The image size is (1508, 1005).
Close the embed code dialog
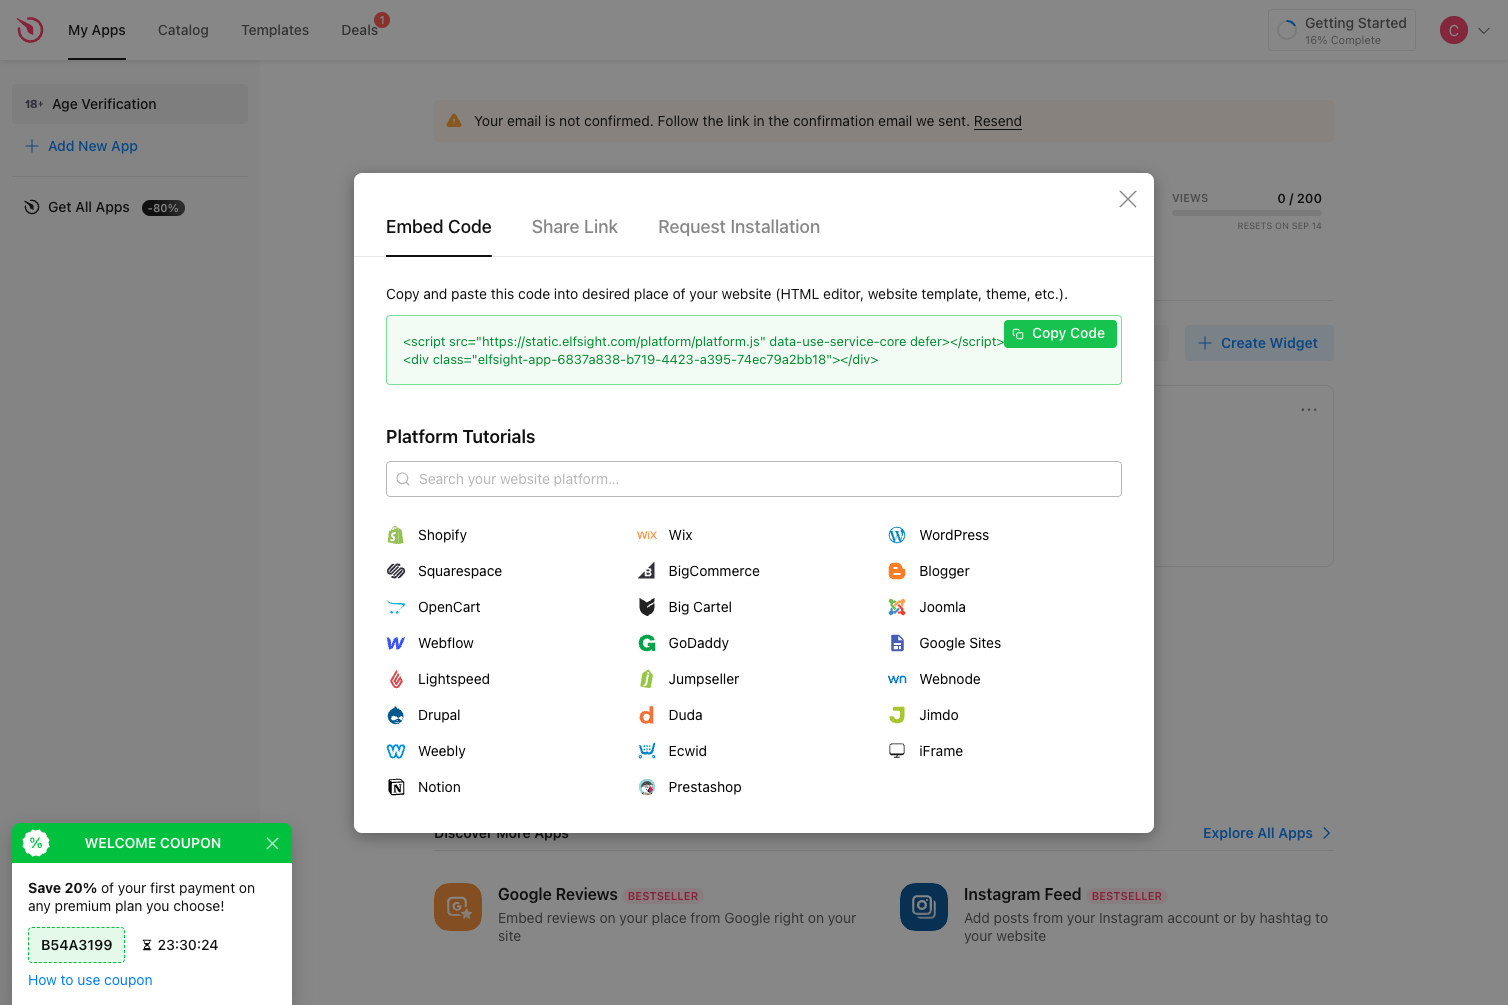click(x=1128, y=199)
